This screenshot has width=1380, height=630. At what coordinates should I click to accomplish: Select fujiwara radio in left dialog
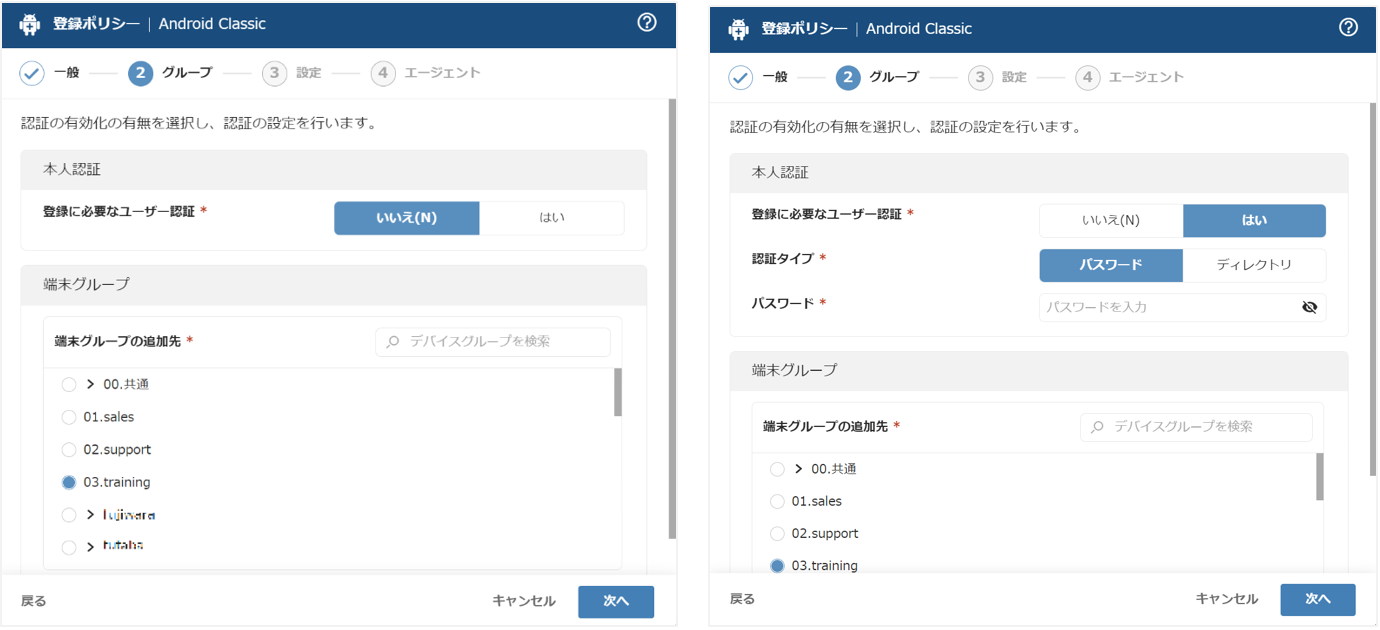68,515
